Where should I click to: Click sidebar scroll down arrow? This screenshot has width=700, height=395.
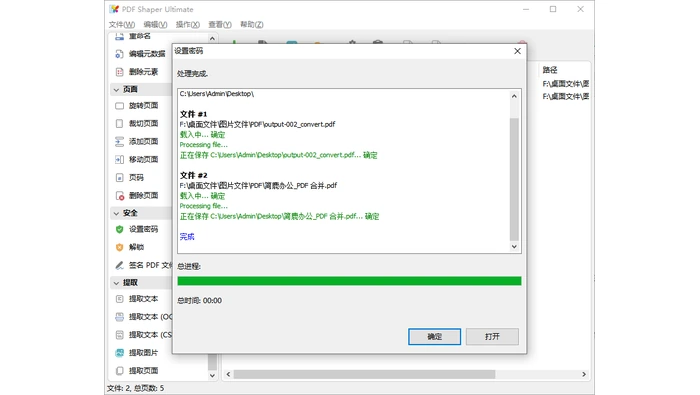click(x=212, y=375)
